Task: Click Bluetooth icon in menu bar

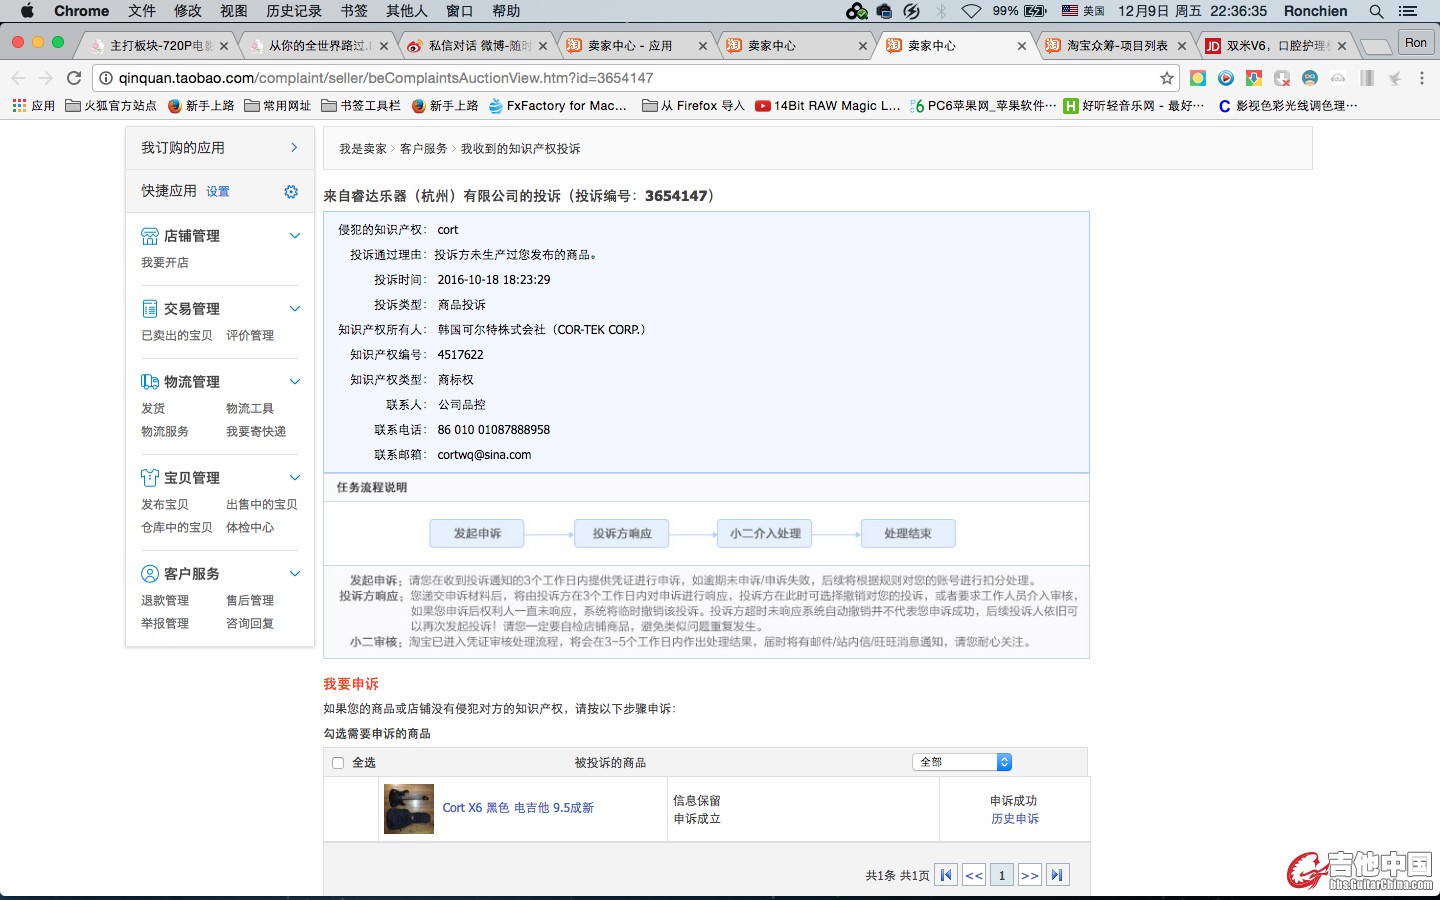Action: point(941,11)
